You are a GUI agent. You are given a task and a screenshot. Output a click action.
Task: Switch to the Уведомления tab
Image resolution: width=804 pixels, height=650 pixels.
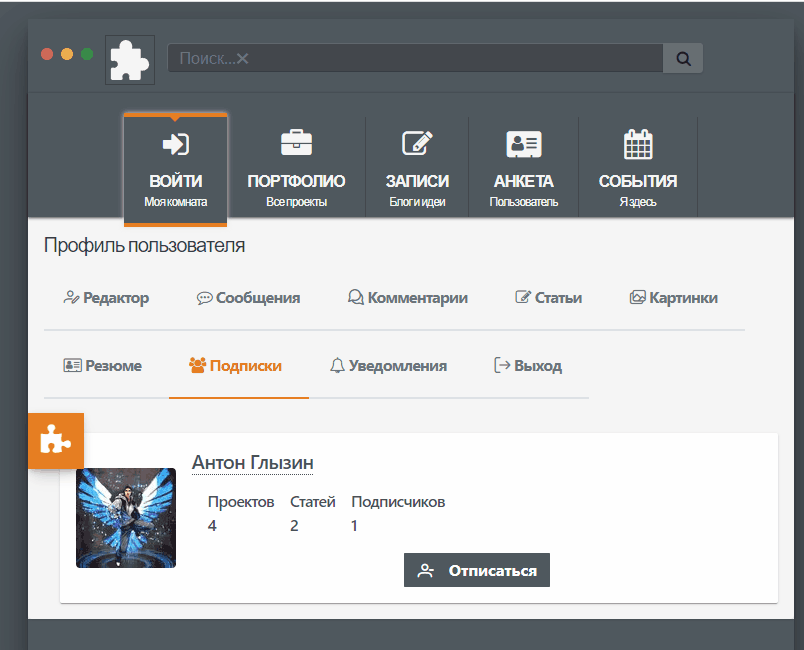[388, 365]
